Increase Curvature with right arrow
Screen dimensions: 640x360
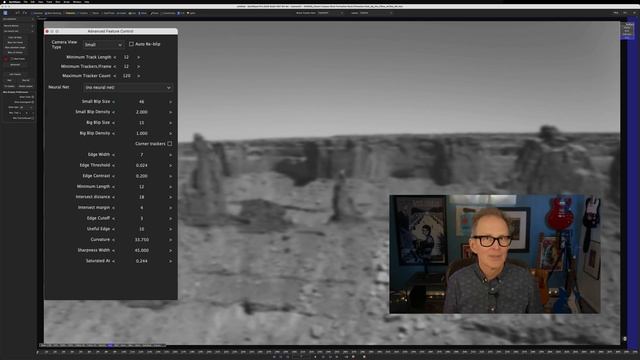[170, 240]
